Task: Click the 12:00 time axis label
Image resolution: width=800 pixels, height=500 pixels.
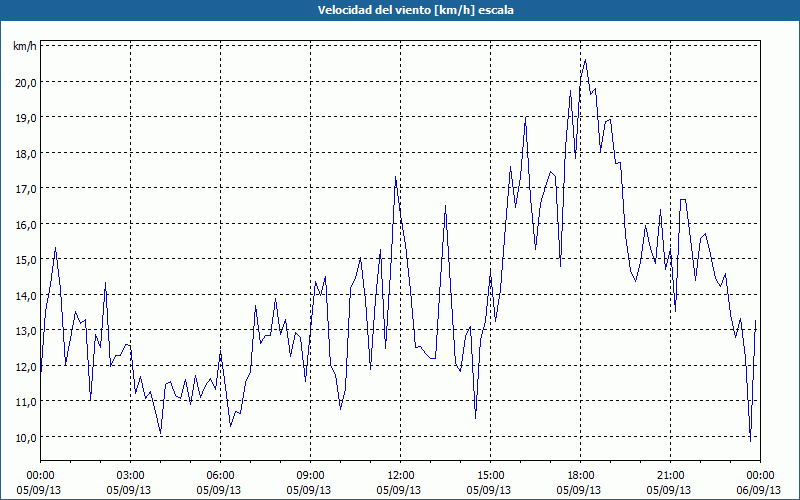Action: [401, 476]
